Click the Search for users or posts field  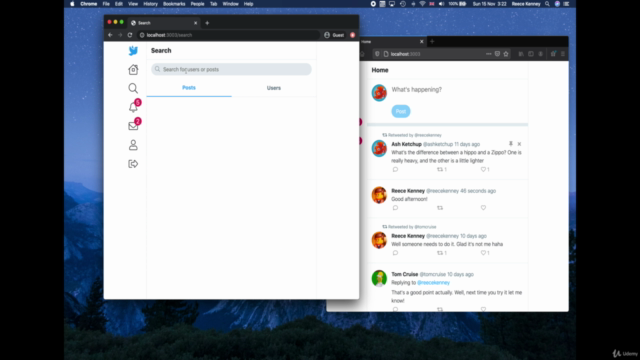pos(231,69)
